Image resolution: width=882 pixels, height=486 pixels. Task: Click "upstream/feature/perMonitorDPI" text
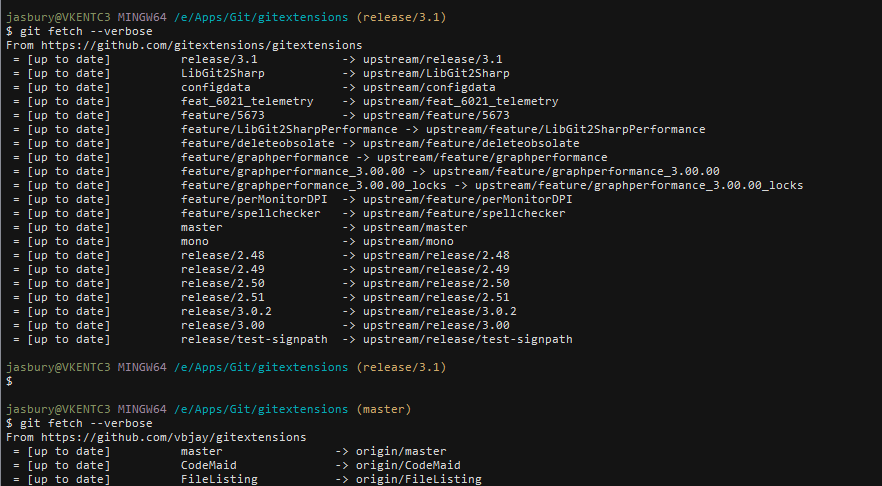[x=467, y=200]
